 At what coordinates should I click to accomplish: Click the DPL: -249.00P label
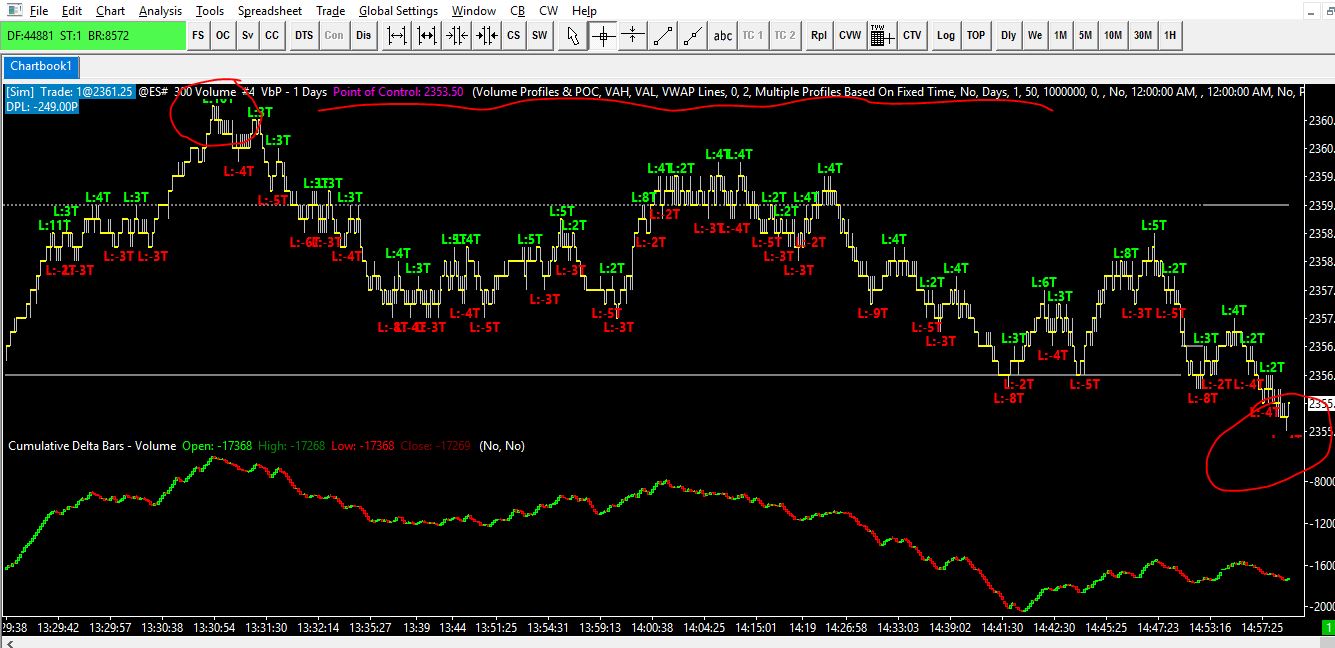pyautogui.click(x=42, y=106)
